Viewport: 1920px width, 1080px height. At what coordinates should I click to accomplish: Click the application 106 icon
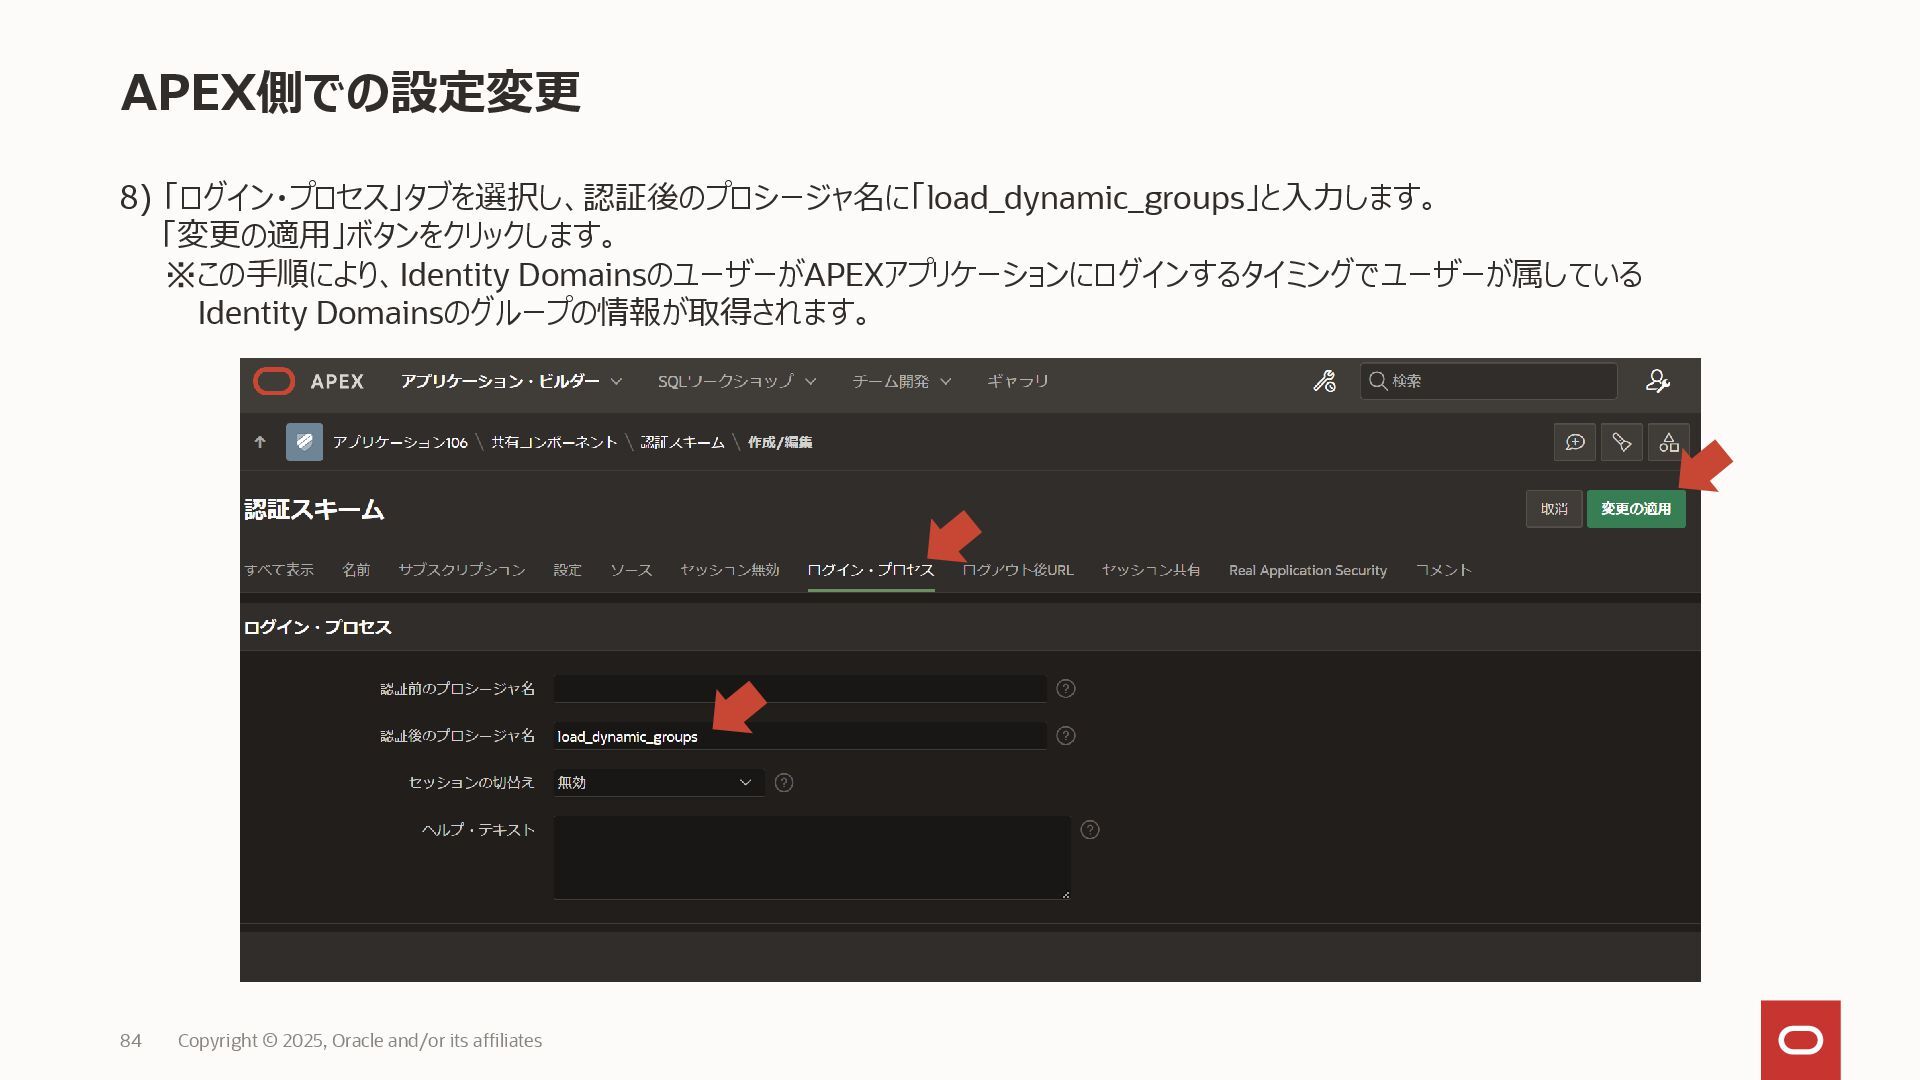[x=304, y=442]
